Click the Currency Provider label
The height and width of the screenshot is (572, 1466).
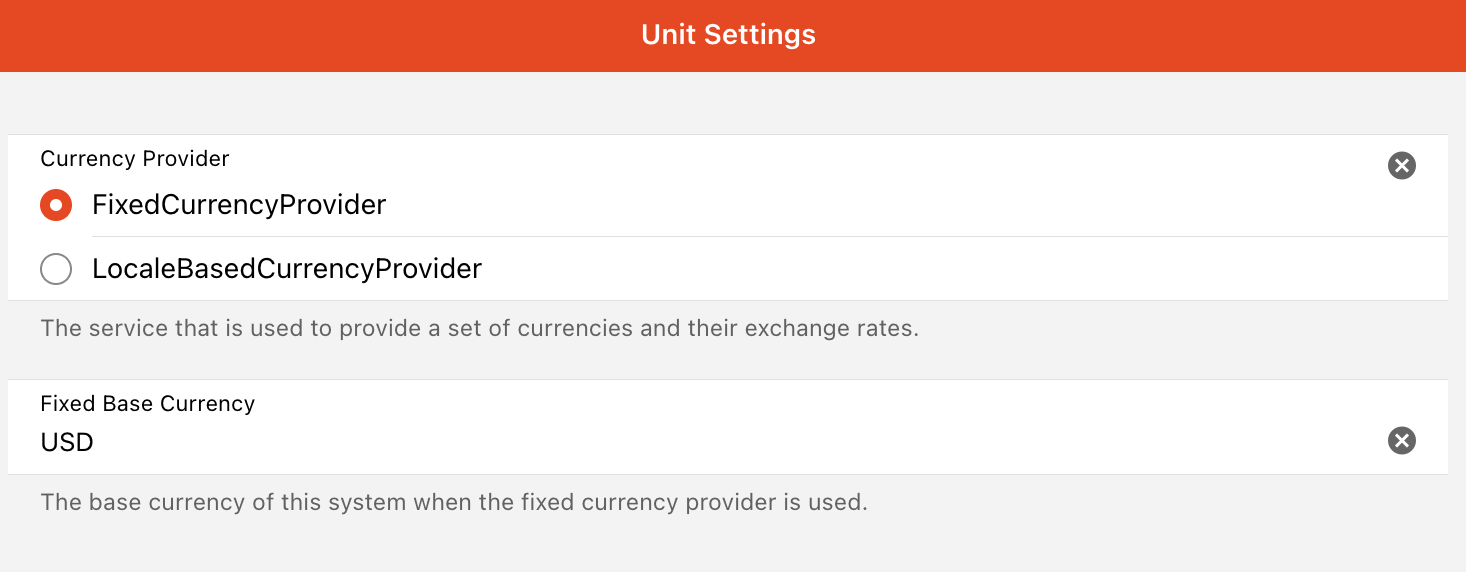click(x=135, y=159)
